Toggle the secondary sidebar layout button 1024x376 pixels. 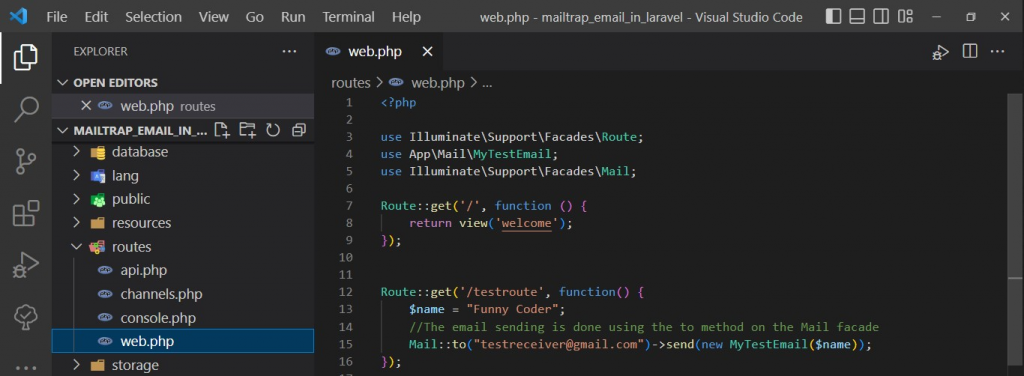[x=881, y=17]
